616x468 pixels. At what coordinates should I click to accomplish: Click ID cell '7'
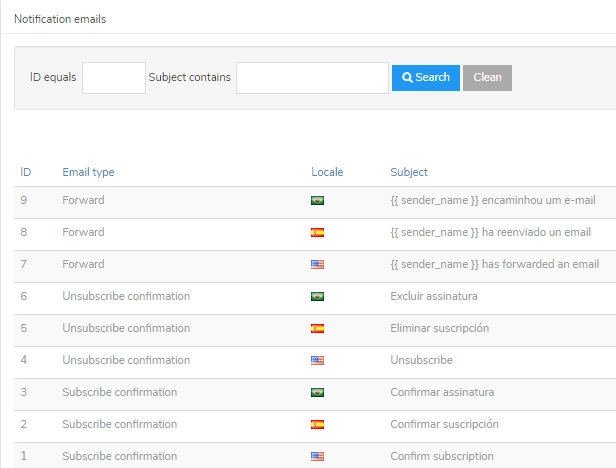[24, 264]
